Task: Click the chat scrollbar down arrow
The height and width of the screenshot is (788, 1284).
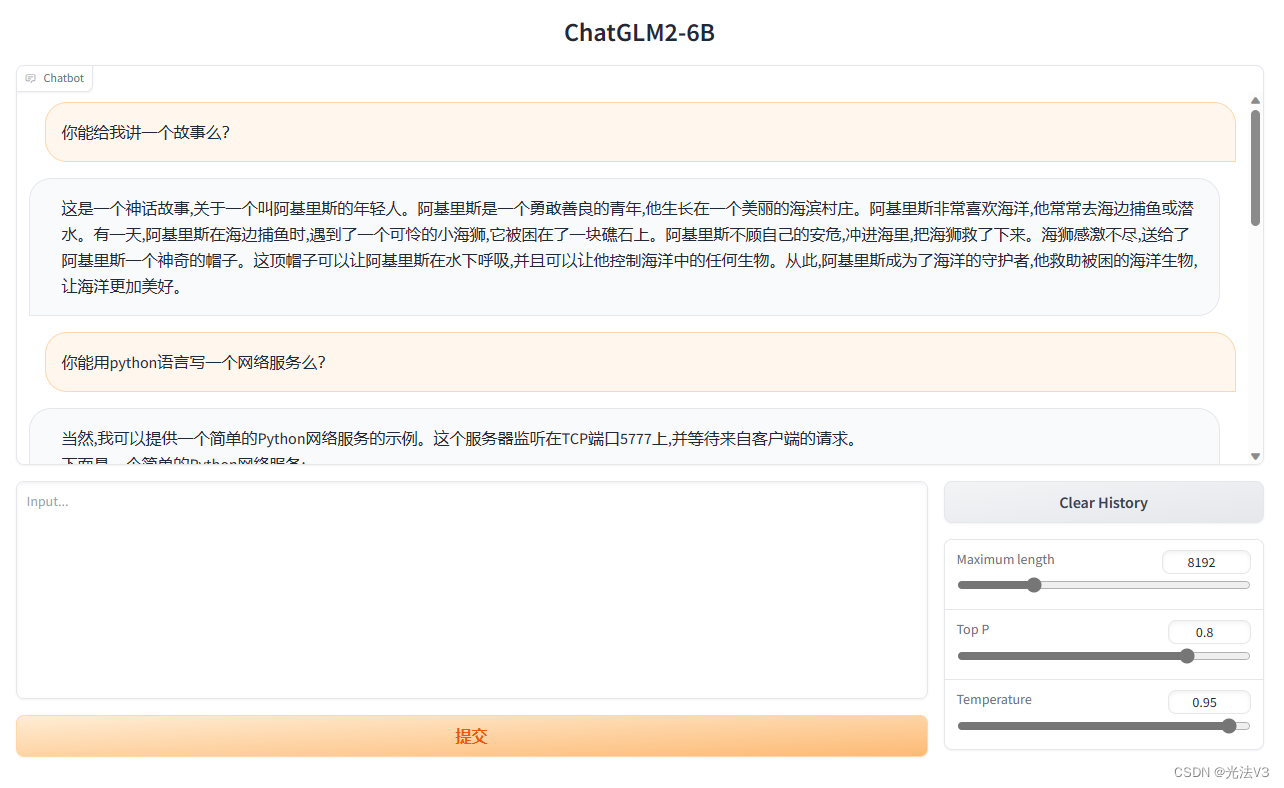Action: point(1255,456)
